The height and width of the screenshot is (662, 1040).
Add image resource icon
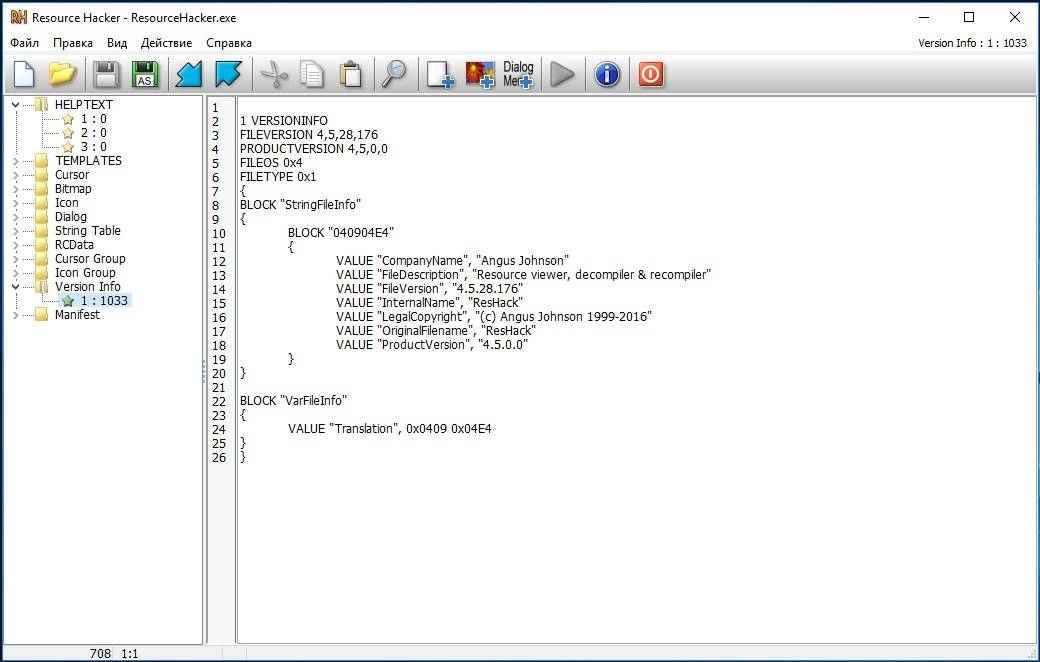point(480,74)
